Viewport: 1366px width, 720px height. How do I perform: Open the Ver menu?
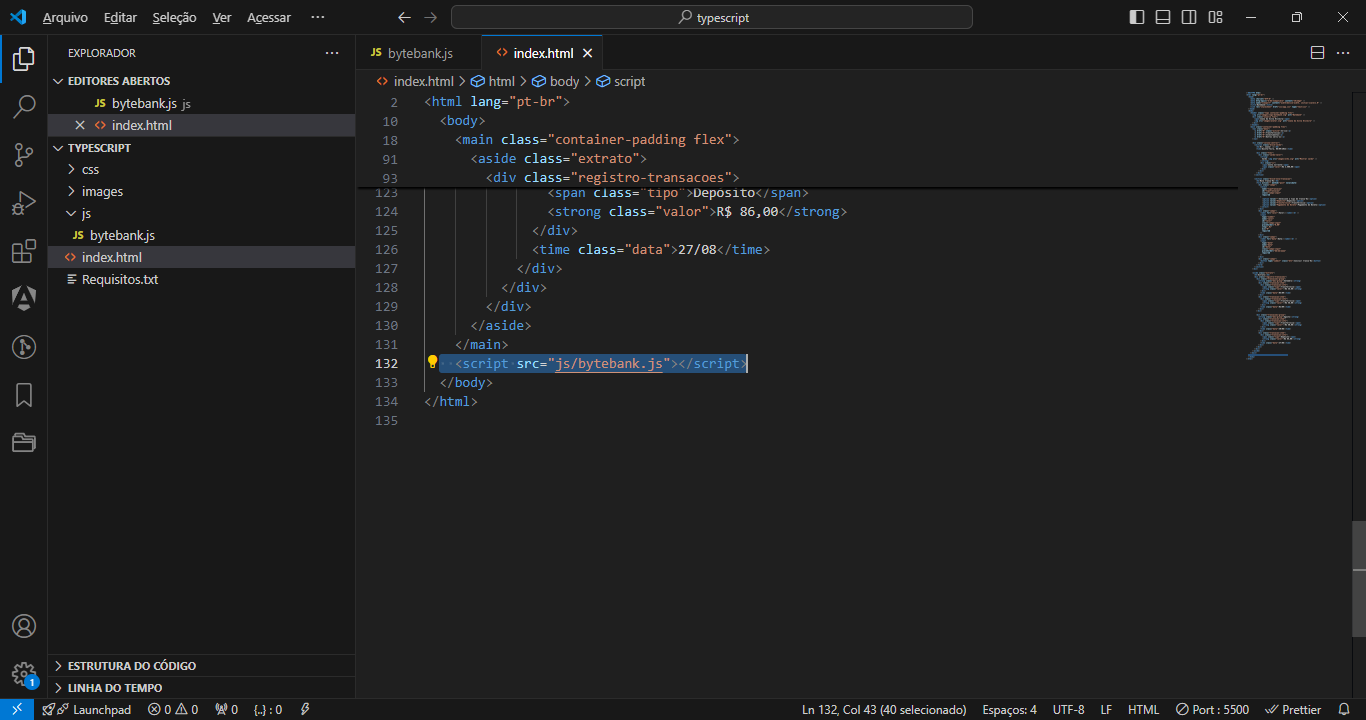pyautogui.click(x=222, y=17)
